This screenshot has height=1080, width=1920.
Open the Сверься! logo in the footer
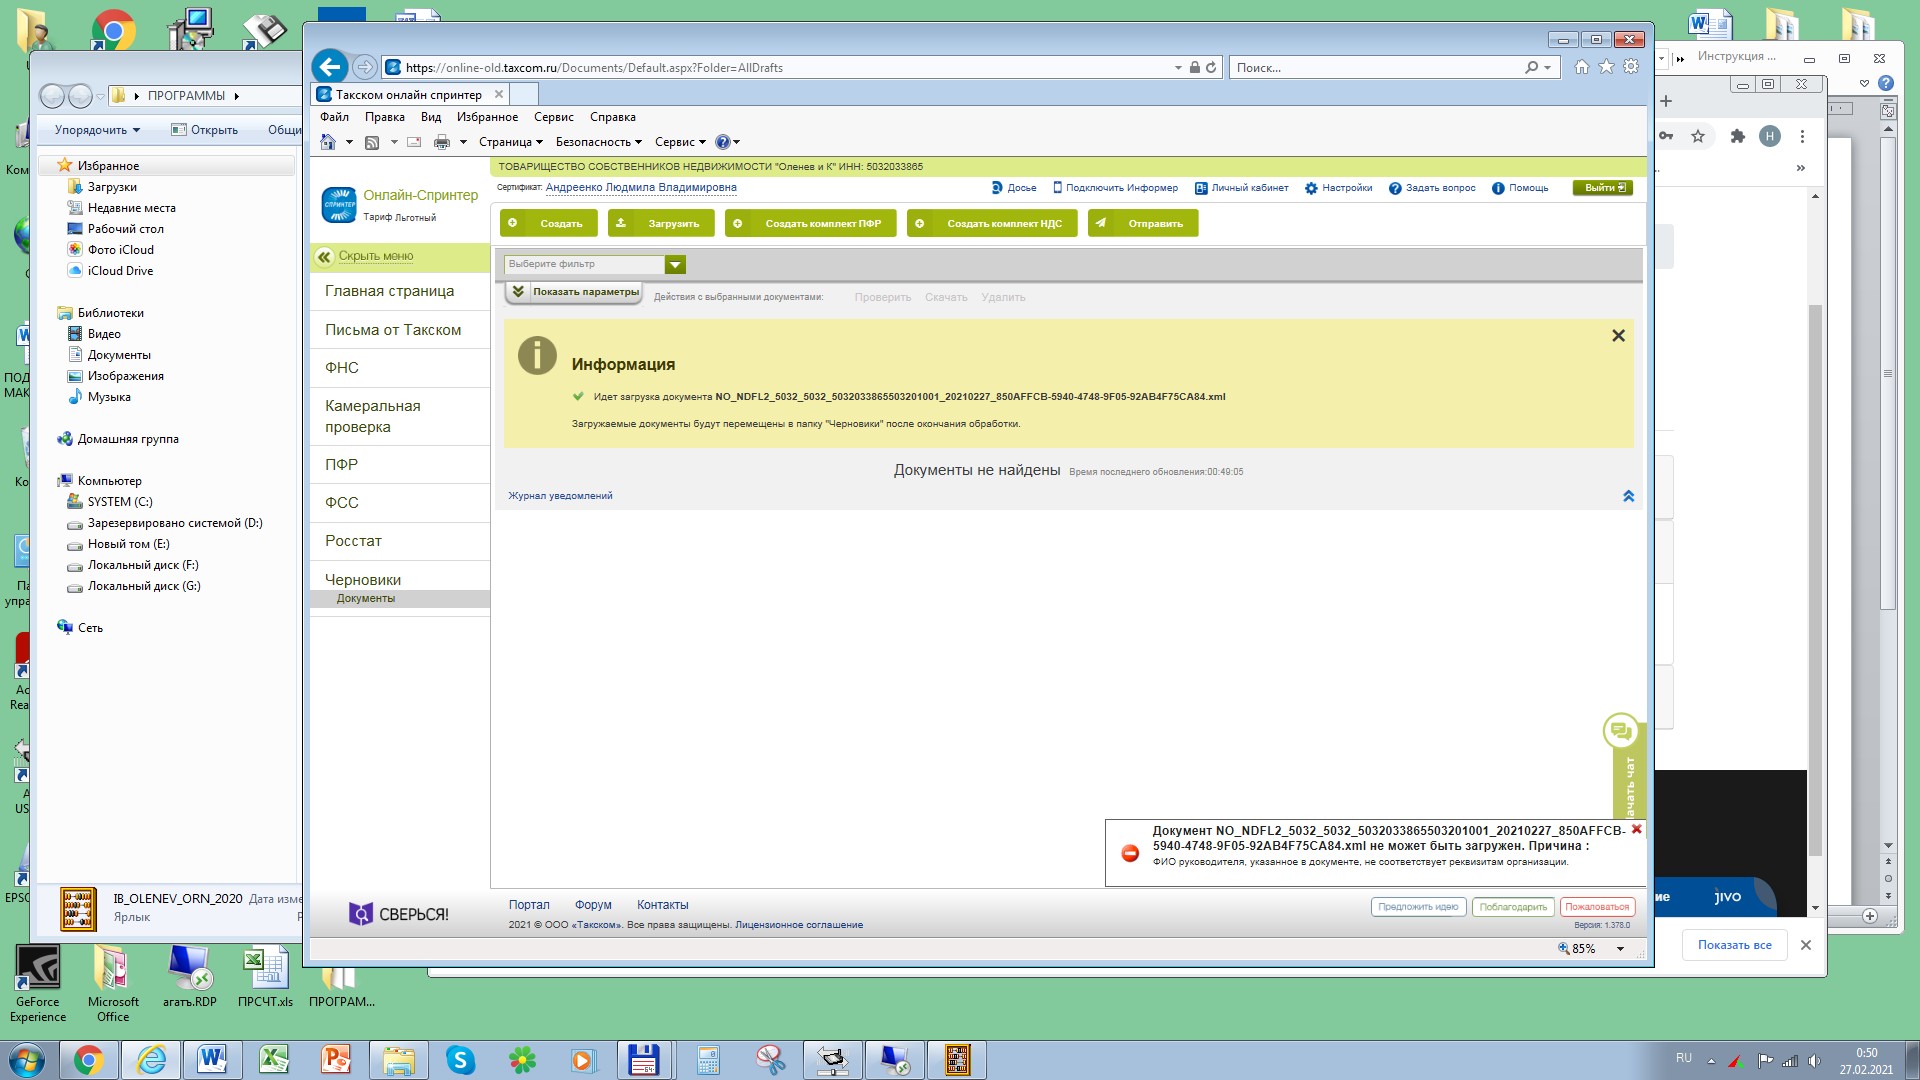(x=398, y=914)
